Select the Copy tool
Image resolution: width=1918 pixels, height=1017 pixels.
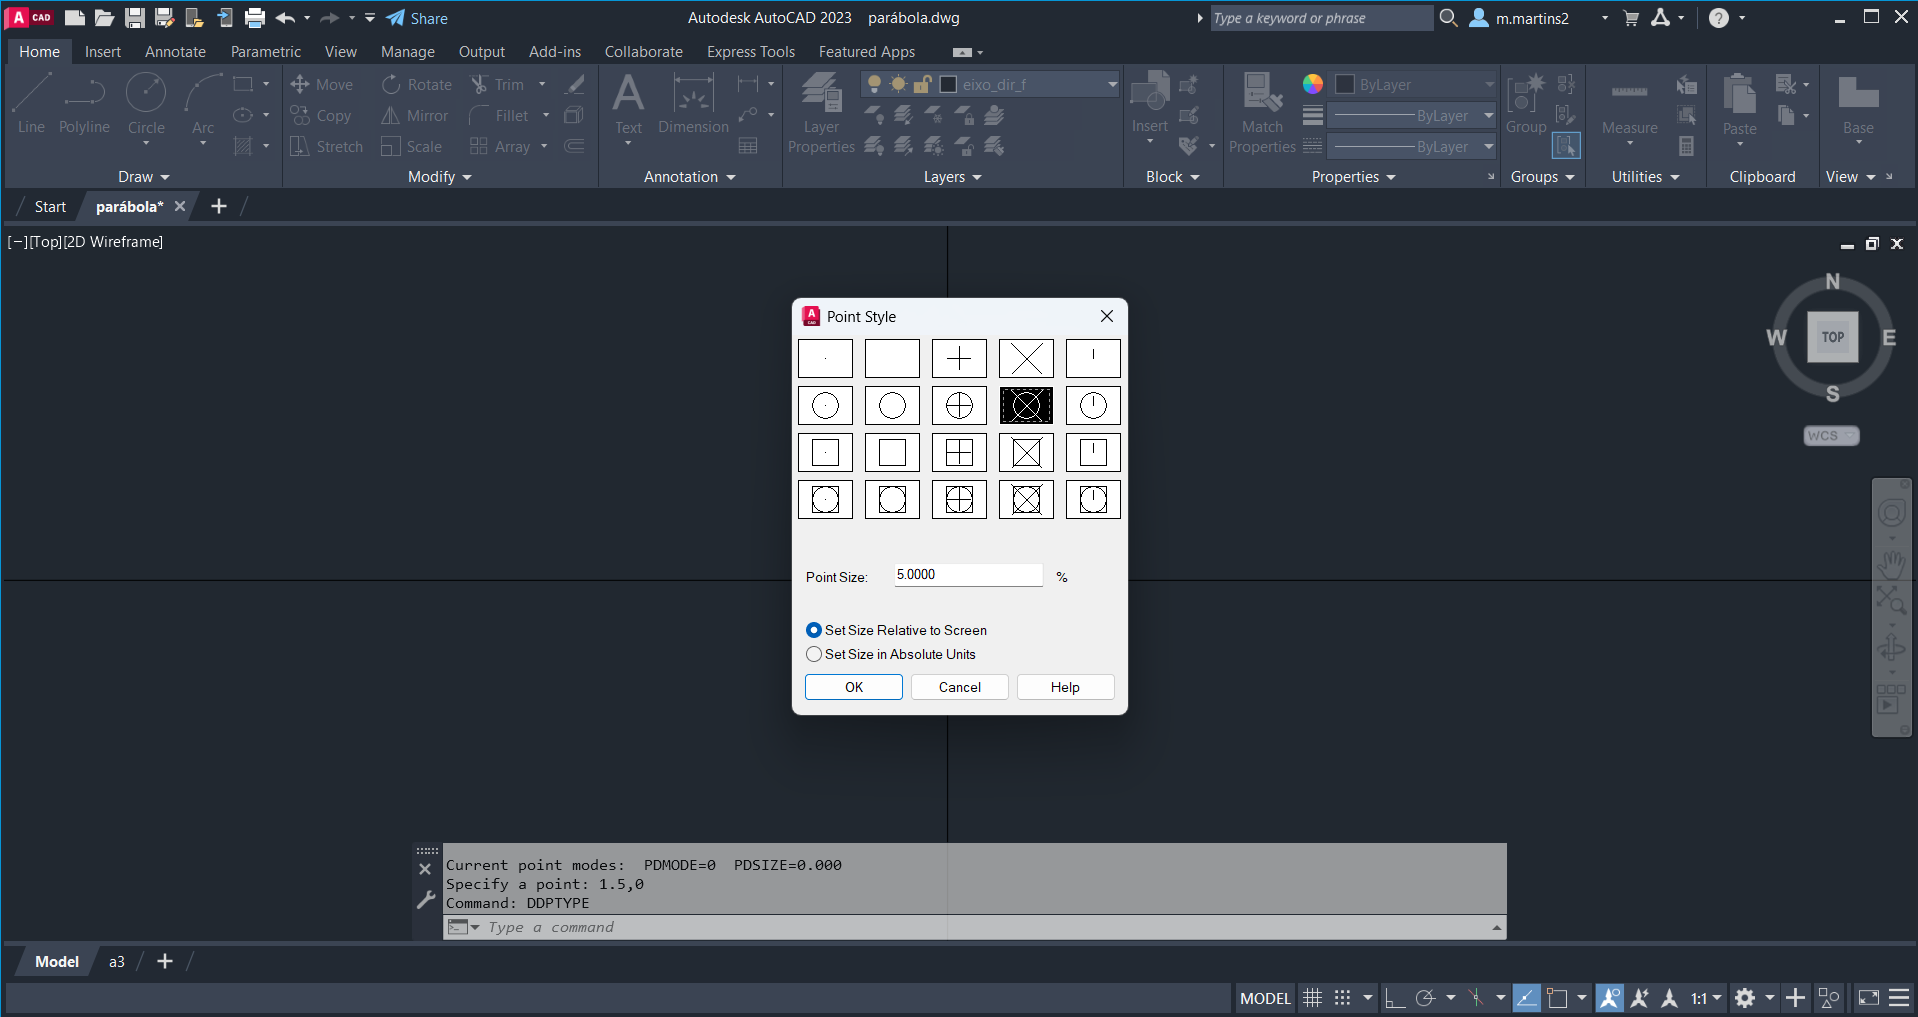(x=321, y=116)
